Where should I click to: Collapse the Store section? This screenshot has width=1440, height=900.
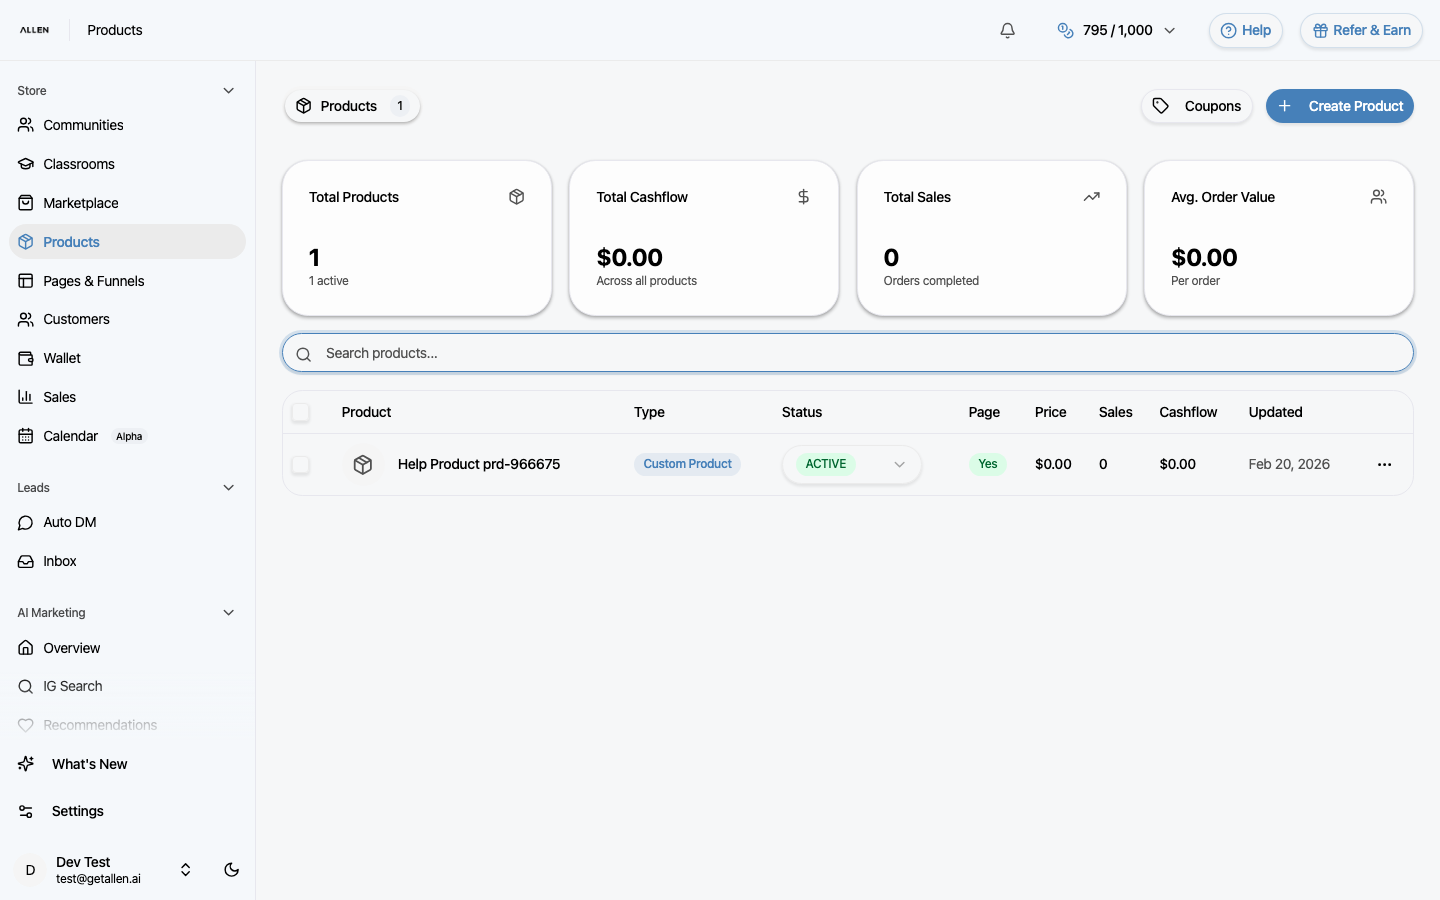(228, 90)
